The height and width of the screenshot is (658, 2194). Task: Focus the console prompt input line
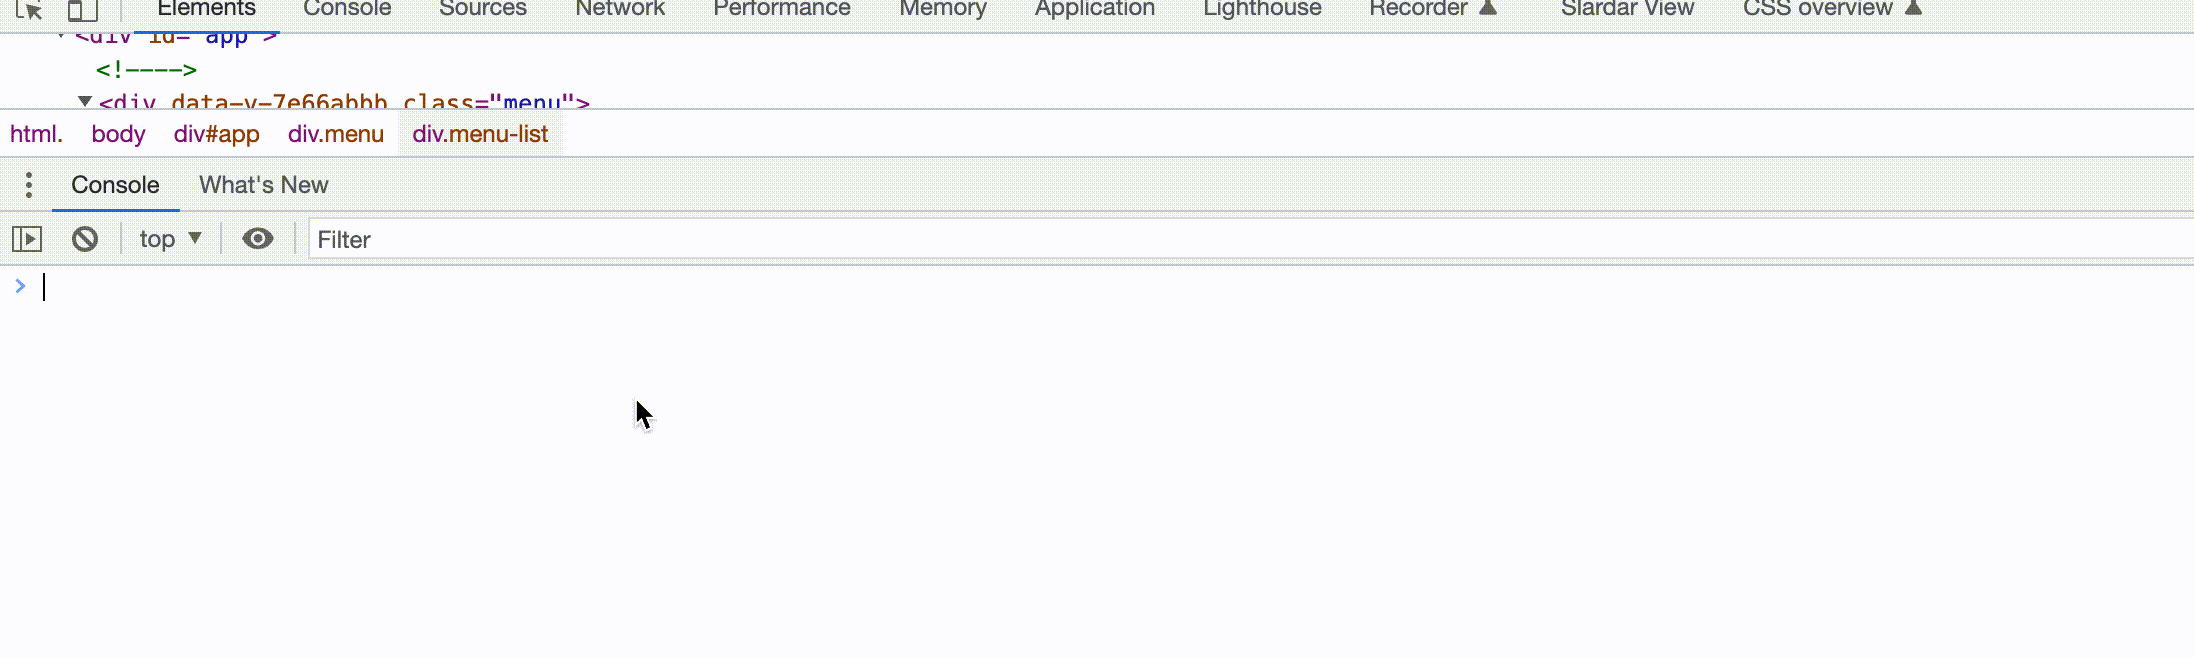(600, 288)
